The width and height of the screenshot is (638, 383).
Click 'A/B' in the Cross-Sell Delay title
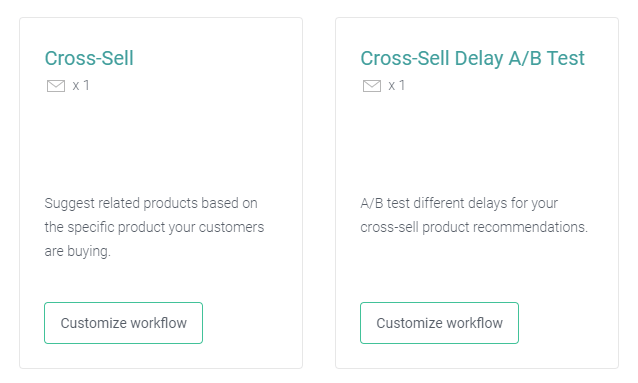tap(525, 58)
